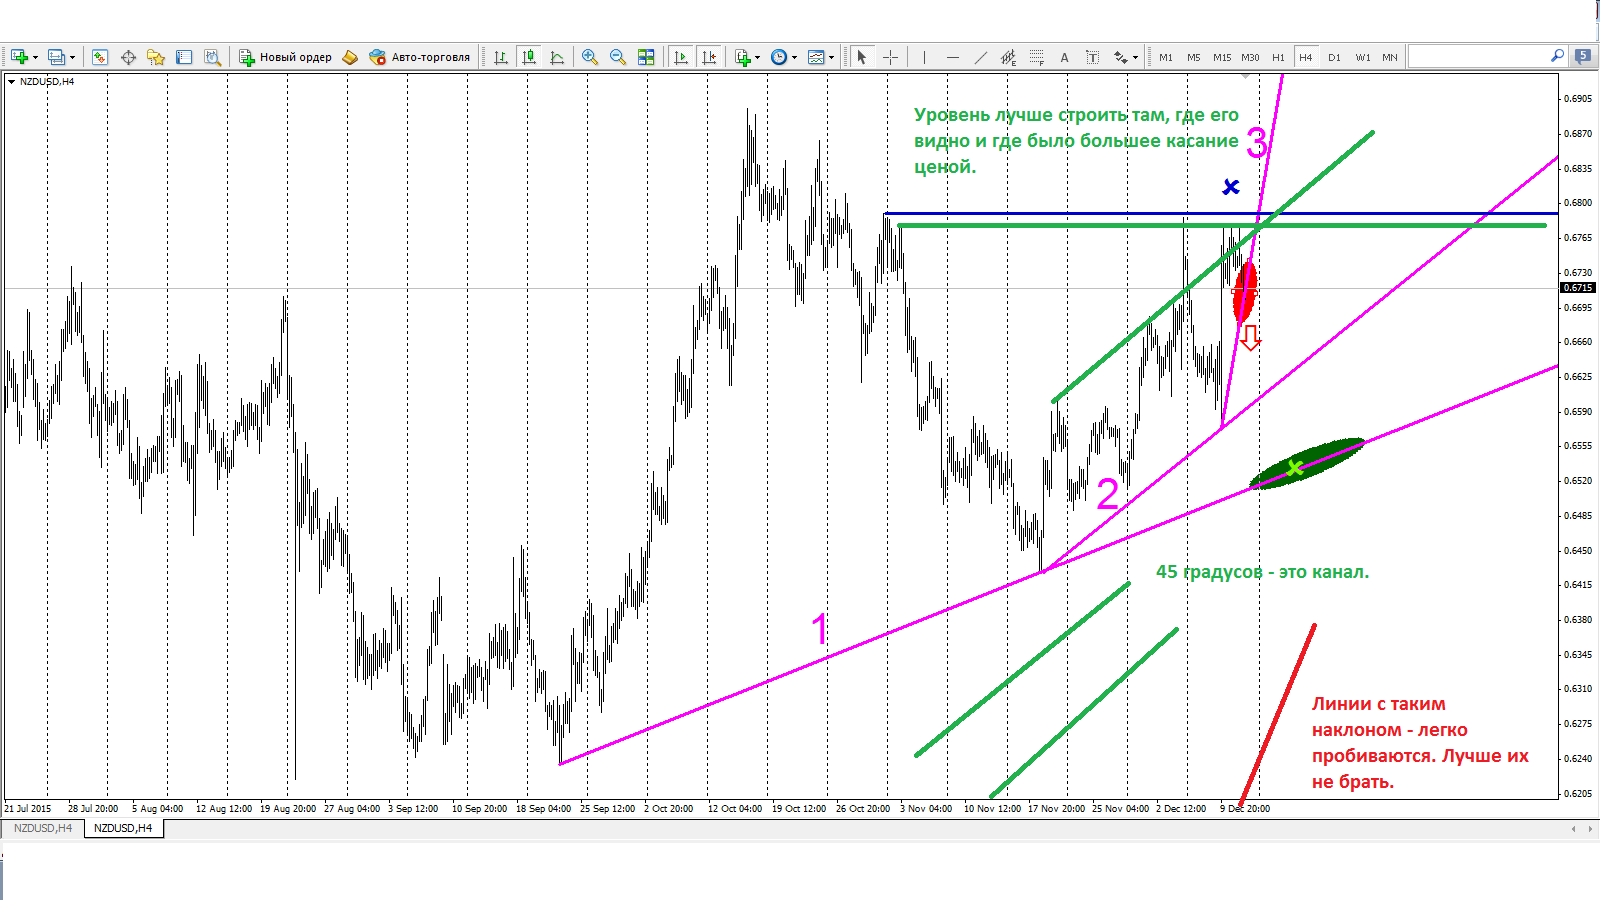The image size is (1600, 900).
Task: Click the '21 Jul 2015' date label
Action: [x=28, y=808]
